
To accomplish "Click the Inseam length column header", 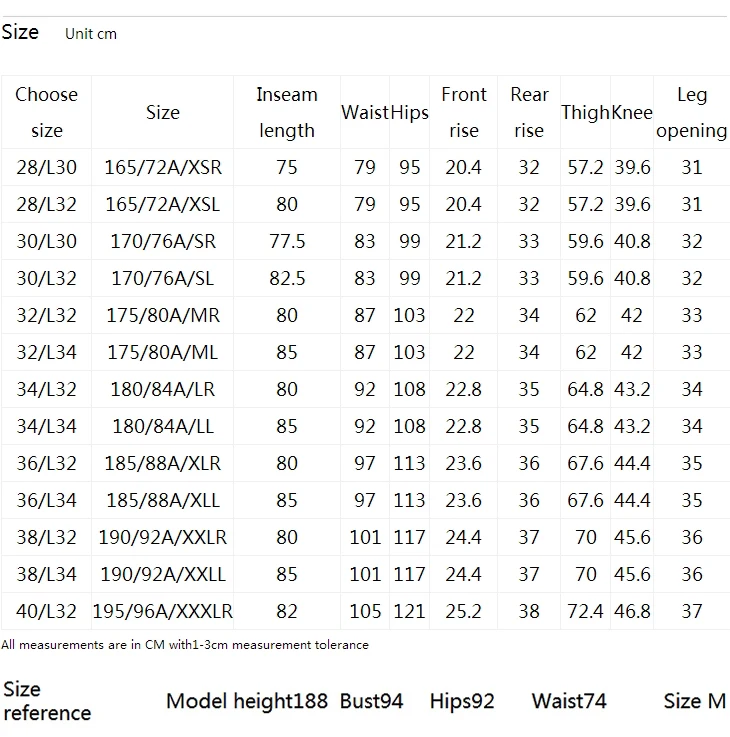I will (x=287, y=112).
